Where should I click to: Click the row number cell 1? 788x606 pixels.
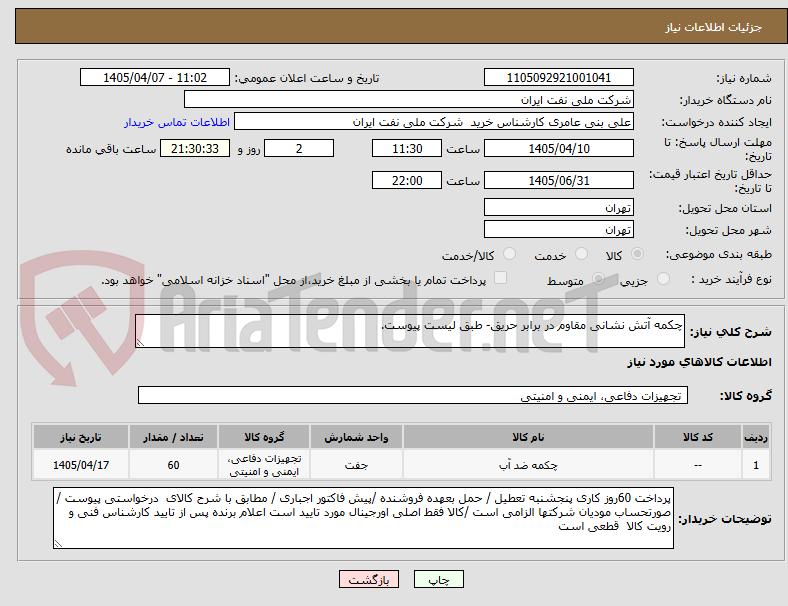coord(755,465)
